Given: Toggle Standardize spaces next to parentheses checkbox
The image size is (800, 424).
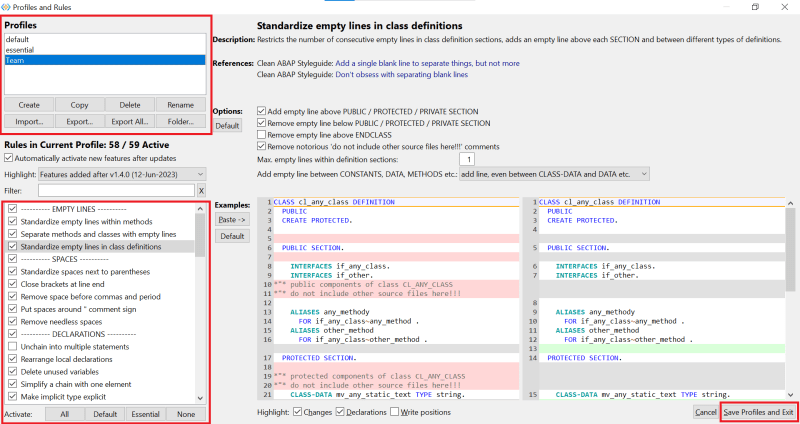Looking at the screenshot, I should pyautogui.click(x=12, y=271).
